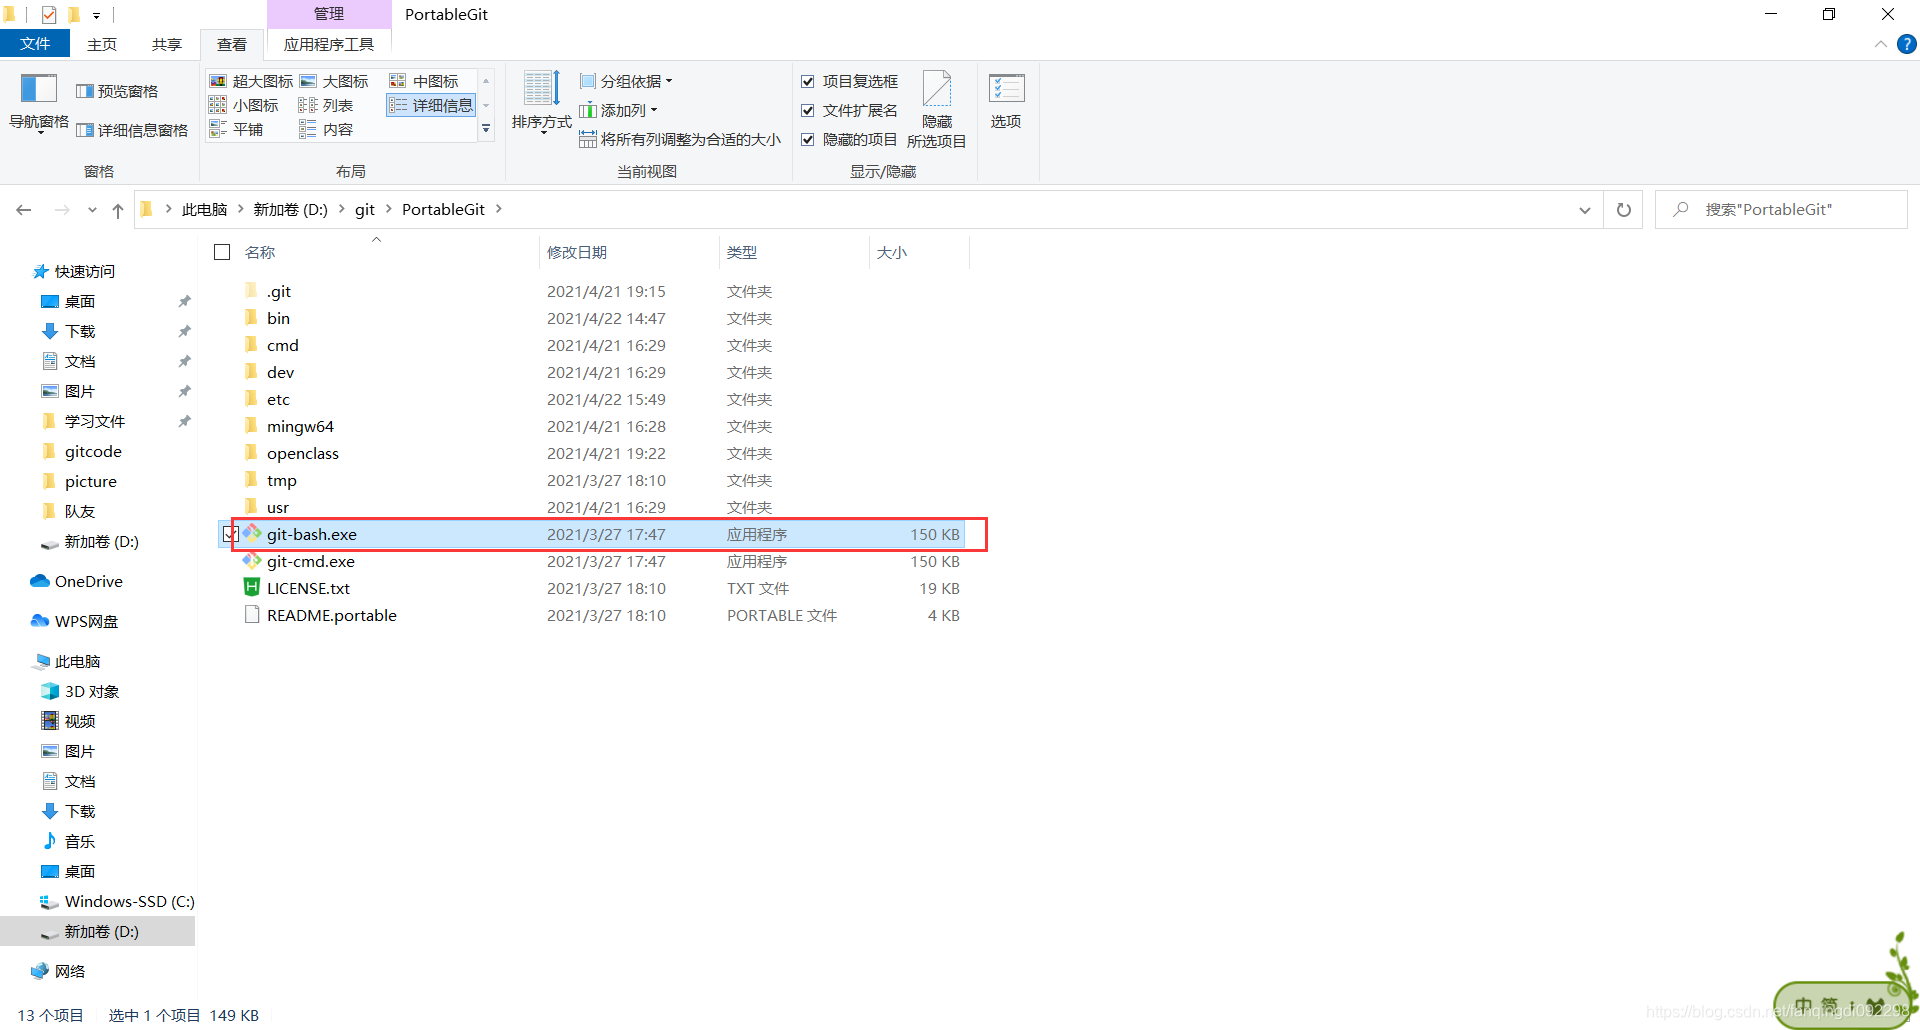Switch to small icons layout
This screenshot has height=1030, width=1920.
click(x=244, y=105)
